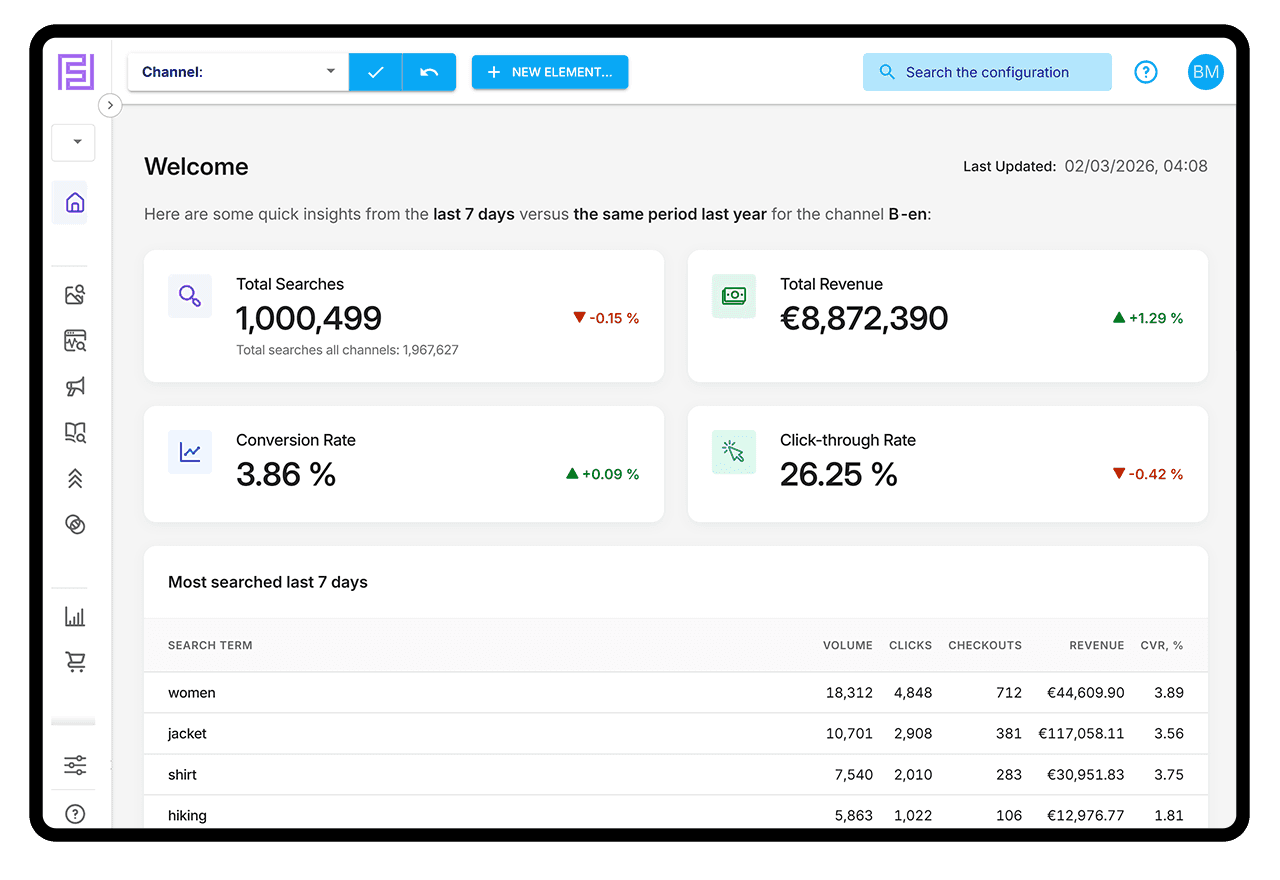Viewport: 1280px width, 880px height.
Task: Click the CHECKOUTS column header
Action: tap(985, 645)
